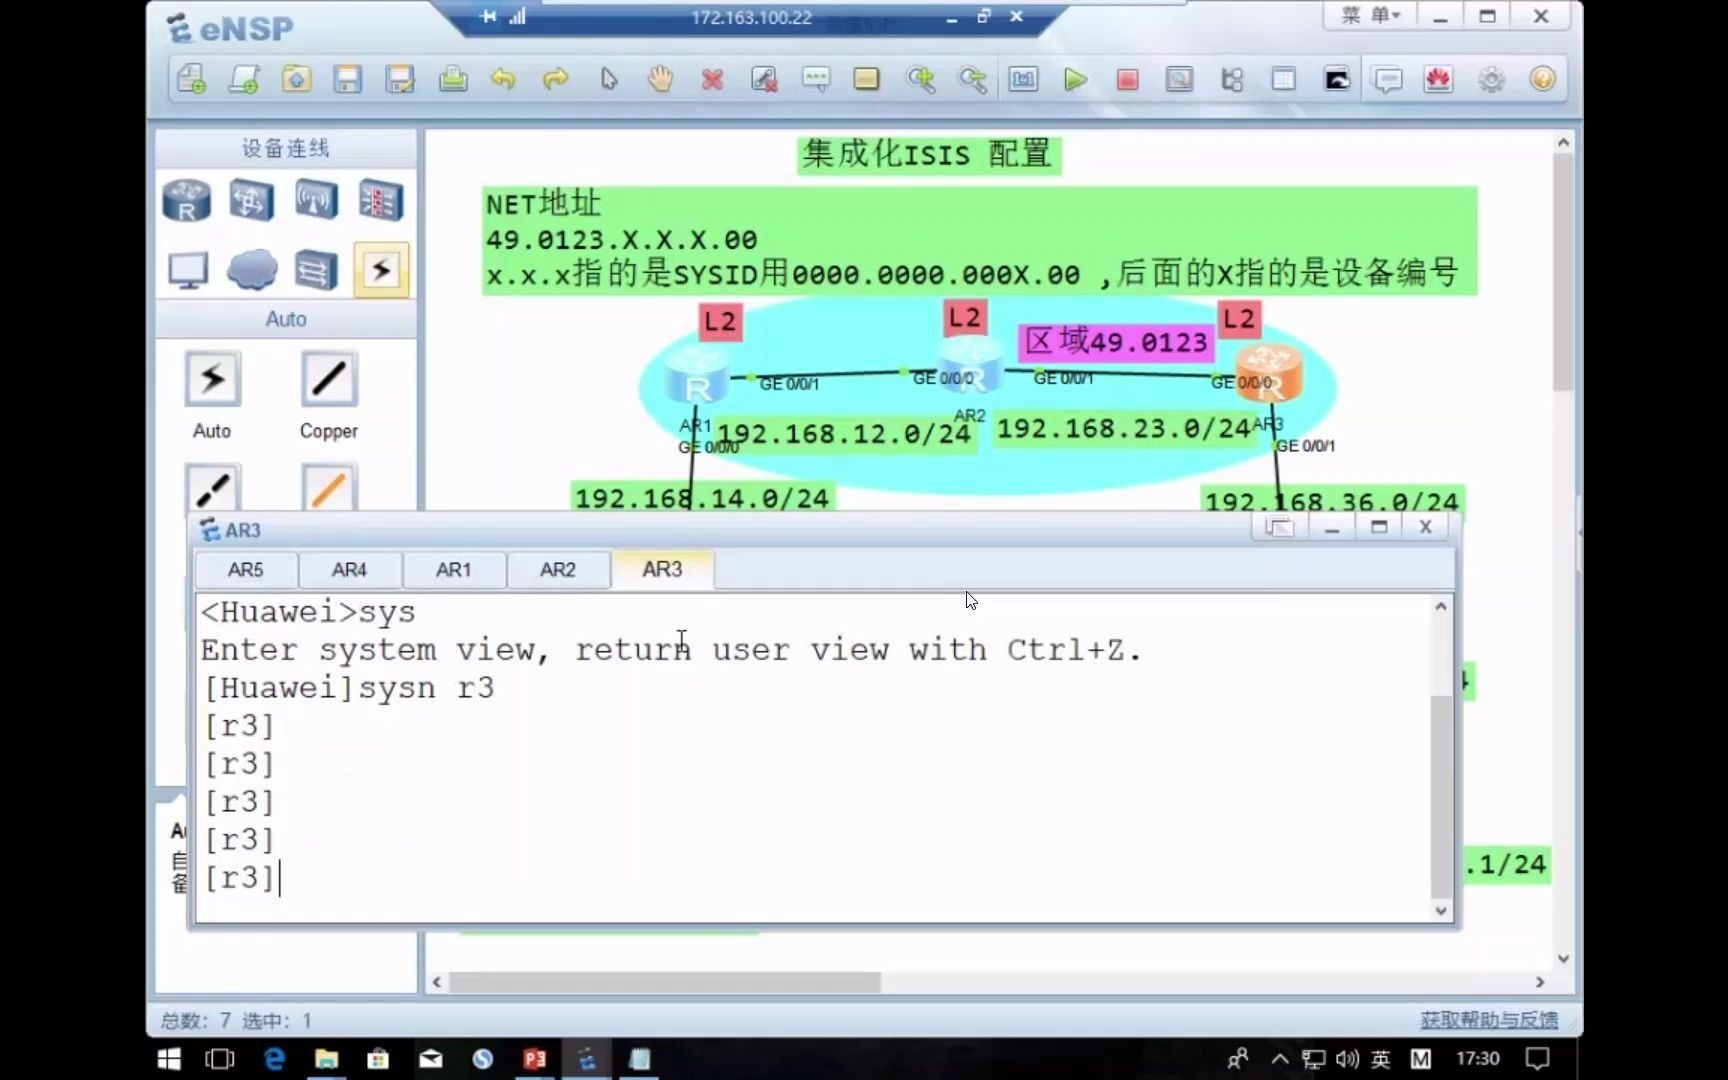Select the Firewall device category icon
This screenshot has height=1080, width=1728.
pyautogui.click(x=381, y=200)
